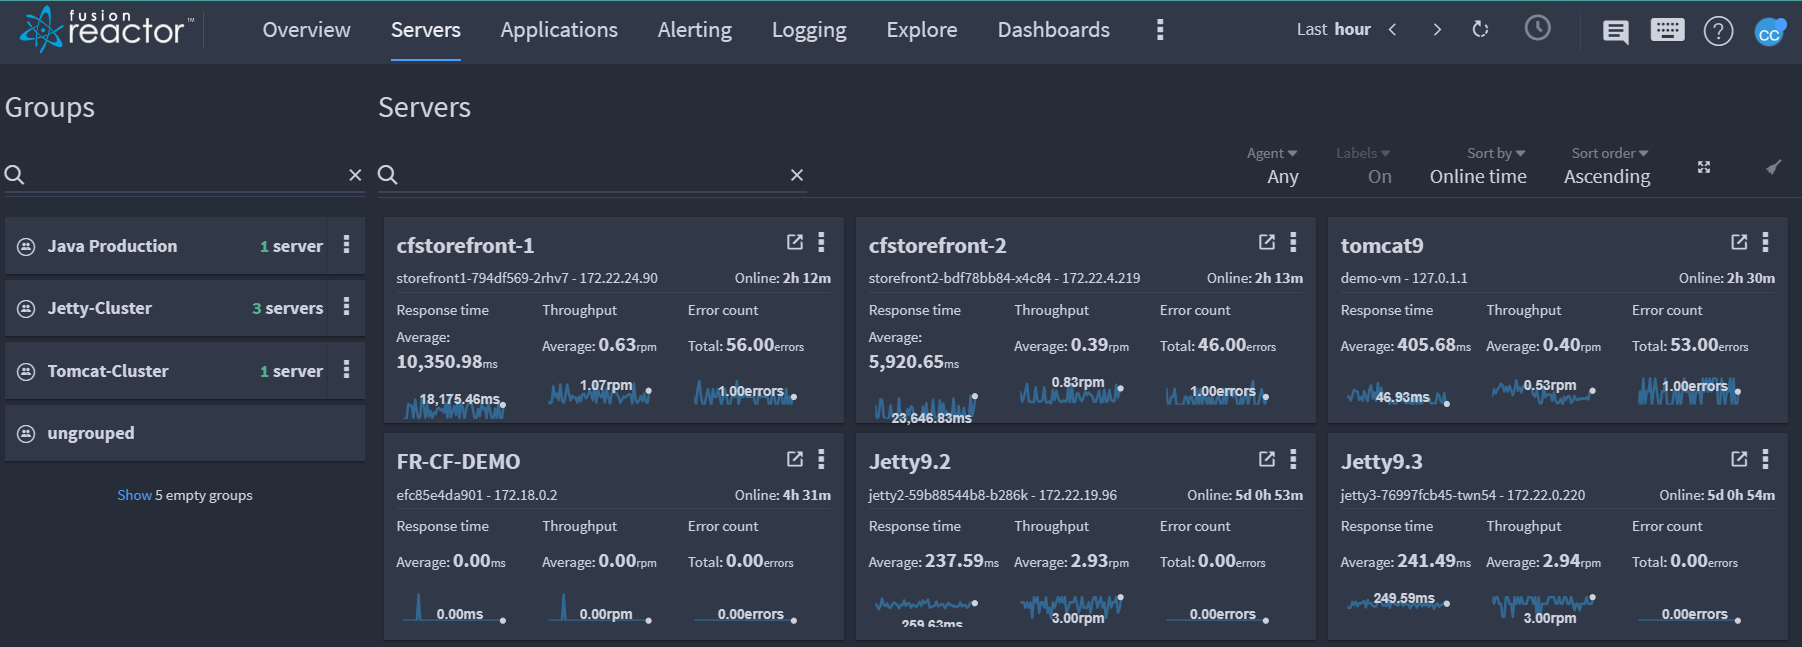Click the pin icon beside sort order
The height and width of the screenshot is (647, 1802).
(1773, 167)
